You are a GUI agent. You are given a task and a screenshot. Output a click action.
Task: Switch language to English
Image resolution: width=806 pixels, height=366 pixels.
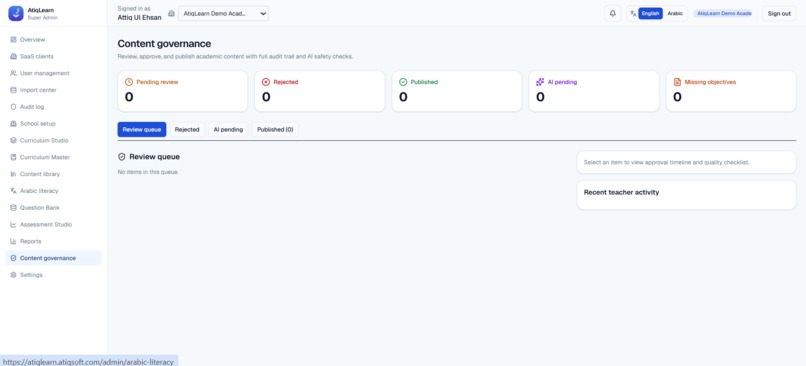coord(650,13)
